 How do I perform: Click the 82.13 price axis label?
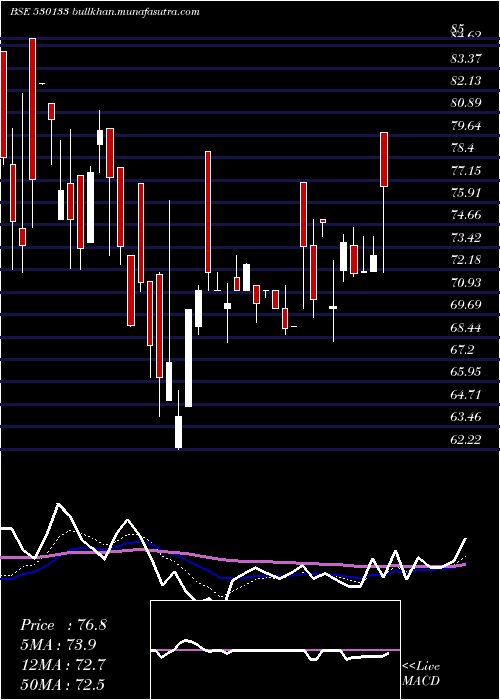(x=466, y=81)
